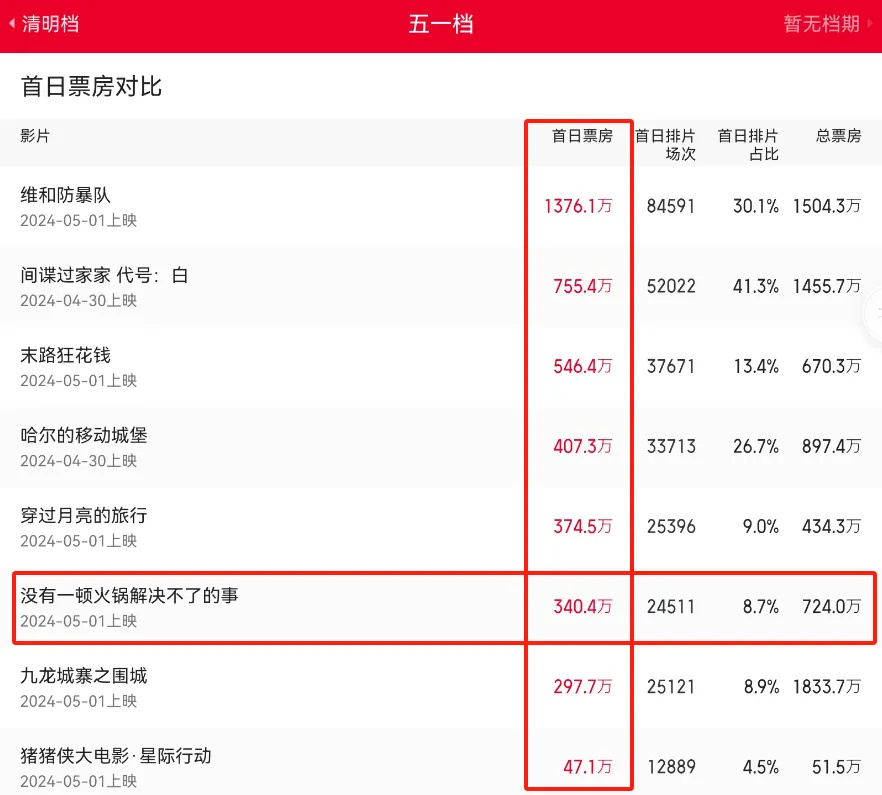Click the 52022 screenings count
The height and width of the screenshot is (795, 882).
click(x=671, y=286)
